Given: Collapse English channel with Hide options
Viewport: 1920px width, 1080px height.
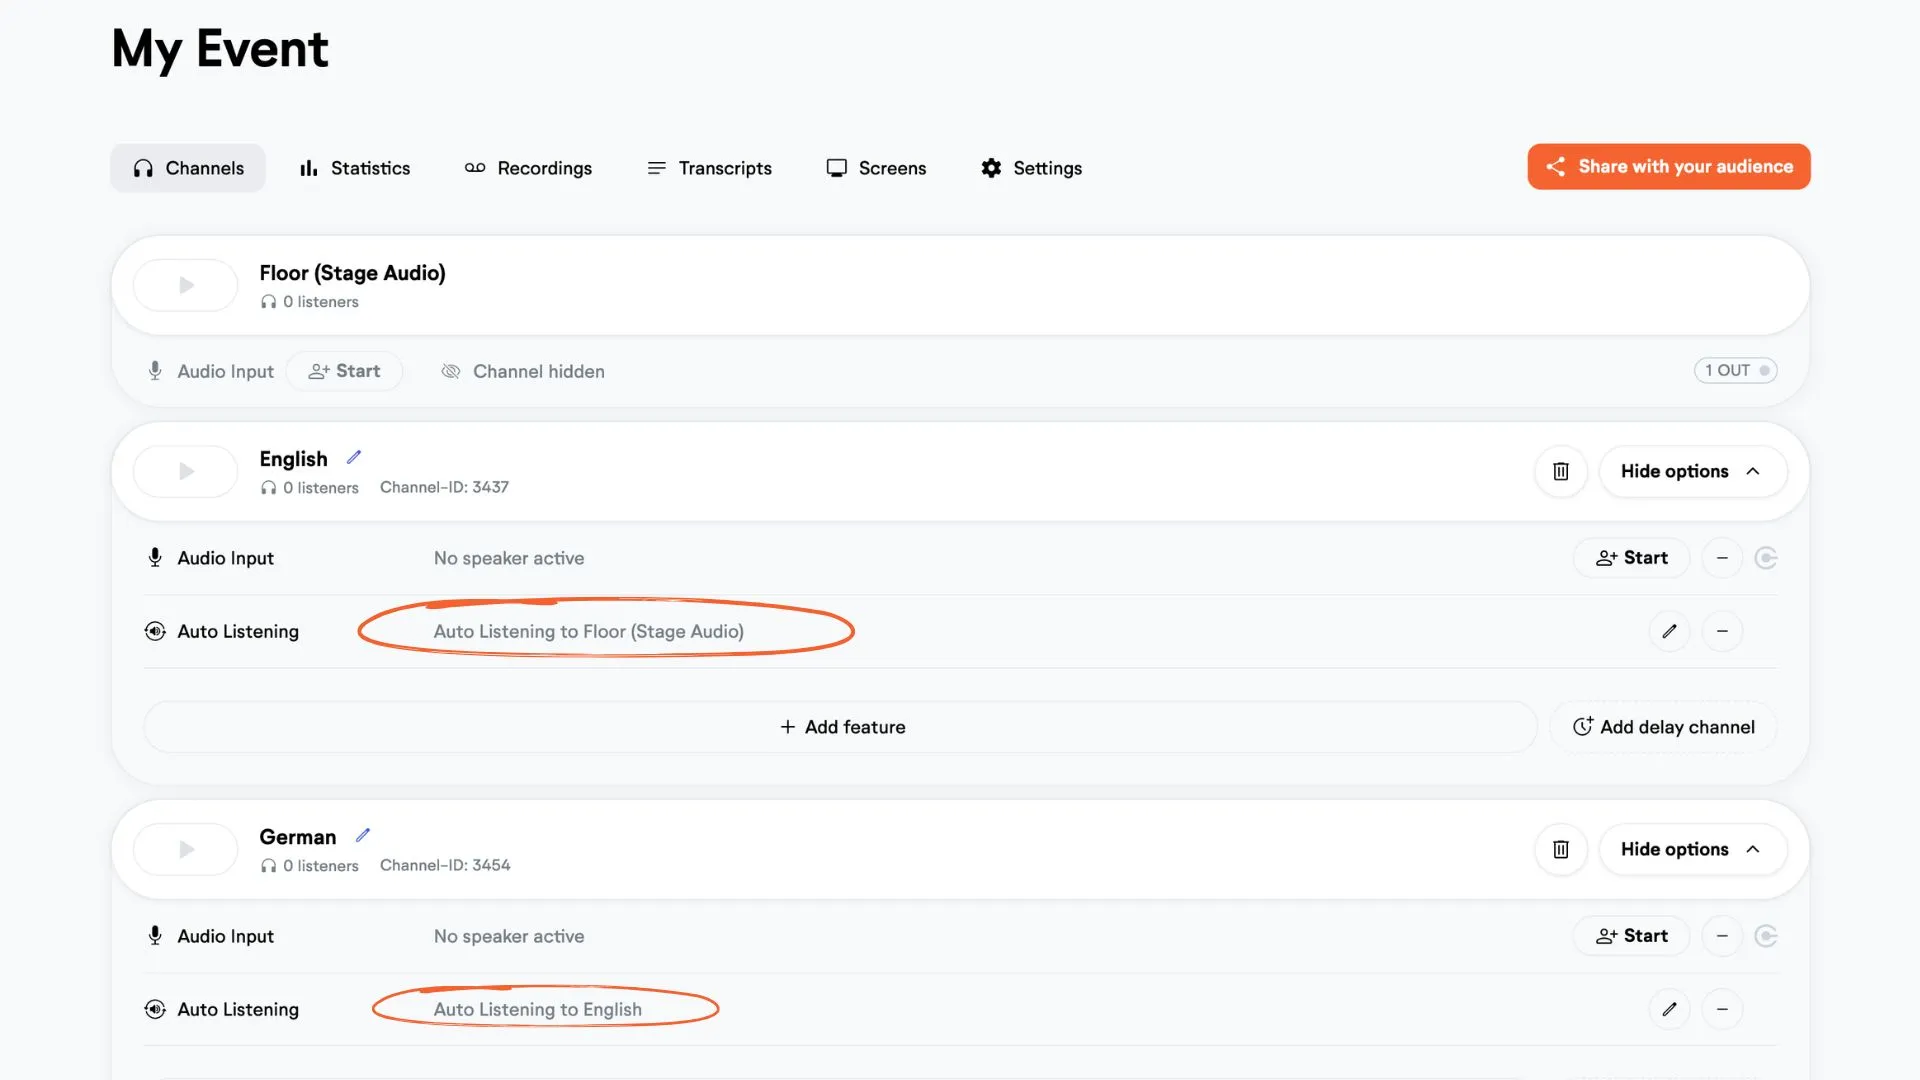Looking at the screenshot, I should (1692, 471).
